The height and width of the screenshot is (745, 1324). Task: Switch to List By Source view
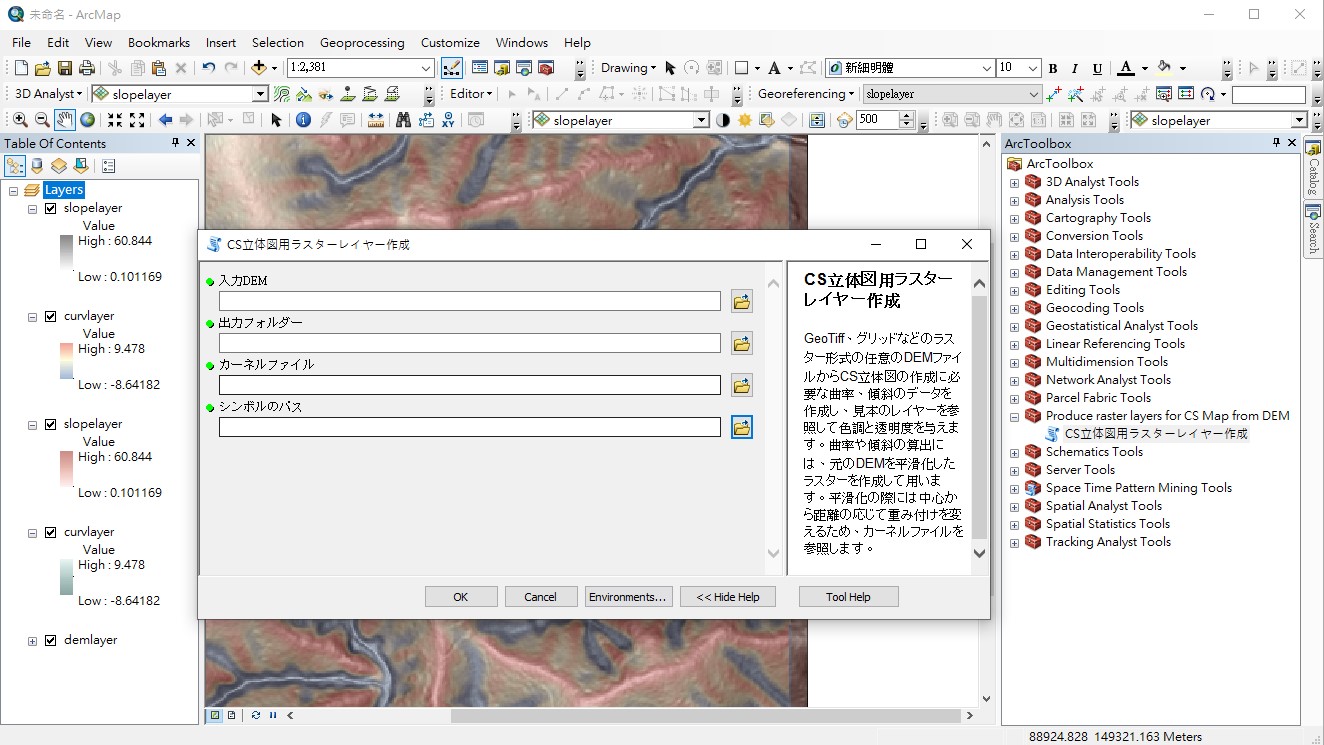point(37,166)
